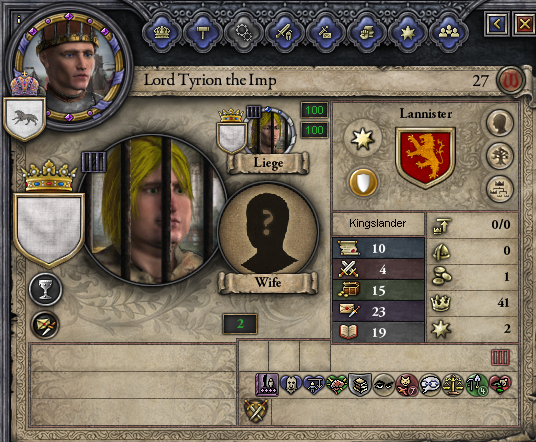Open the Technology gears tab
The width and height of the screenshot is (536, 442).
(244, 33)
